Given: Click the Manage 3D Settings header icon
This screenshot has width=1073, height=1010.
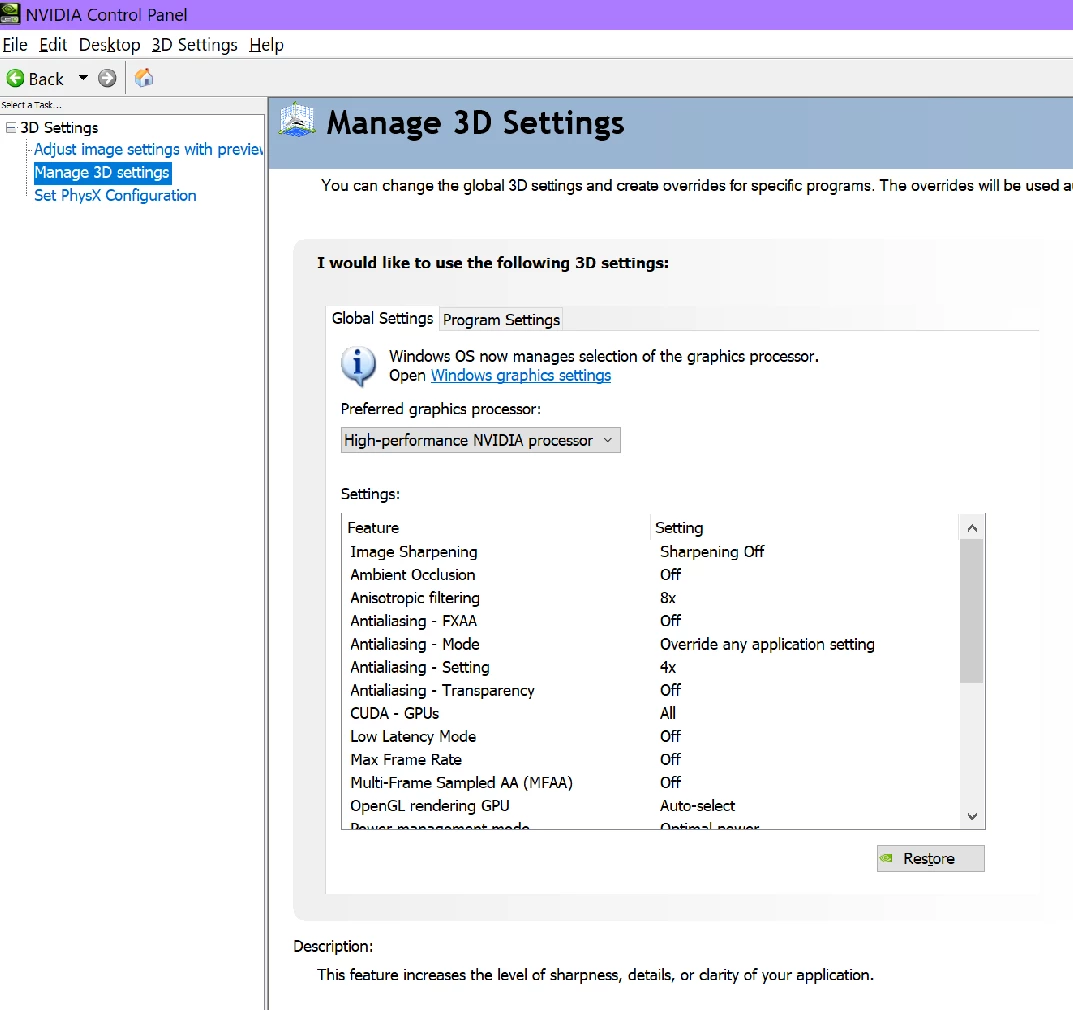Looking at the screenshot, I should pyautogui.click(x=297, y=120).
